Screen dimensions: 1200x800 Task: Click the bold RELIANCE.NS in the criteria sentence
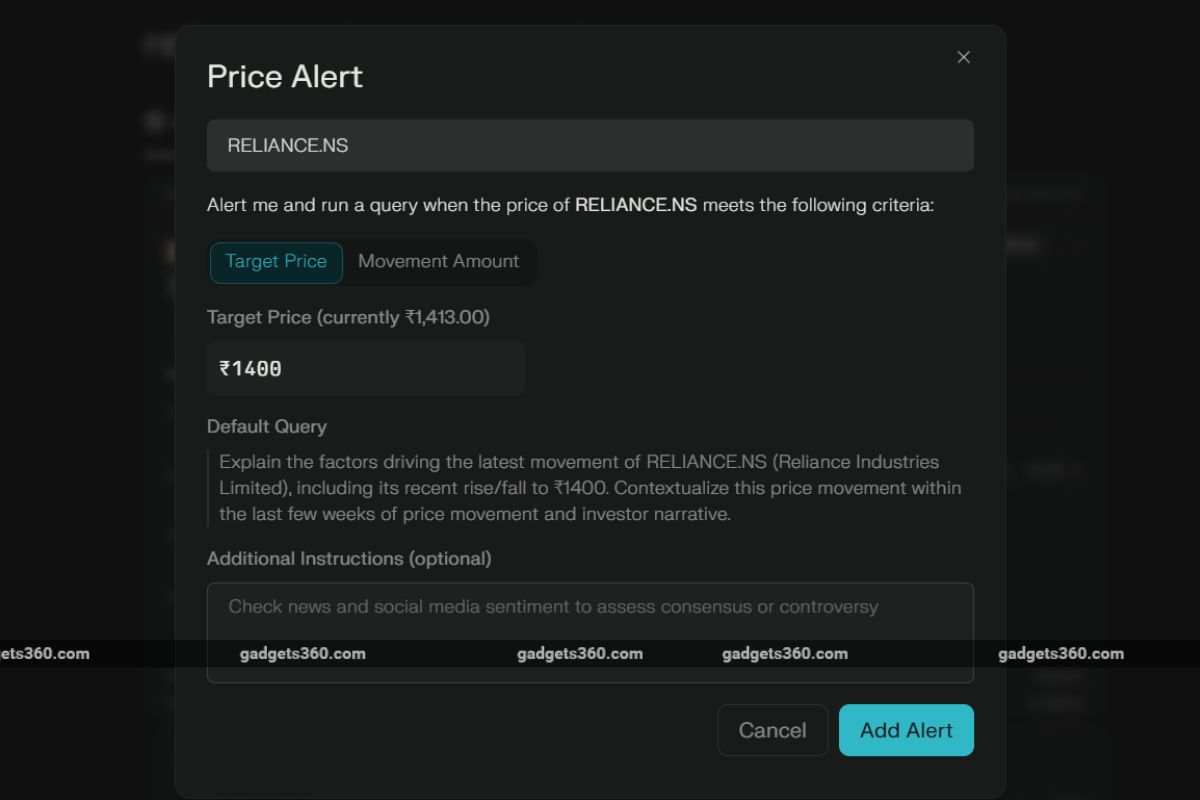tap(636, 206)
